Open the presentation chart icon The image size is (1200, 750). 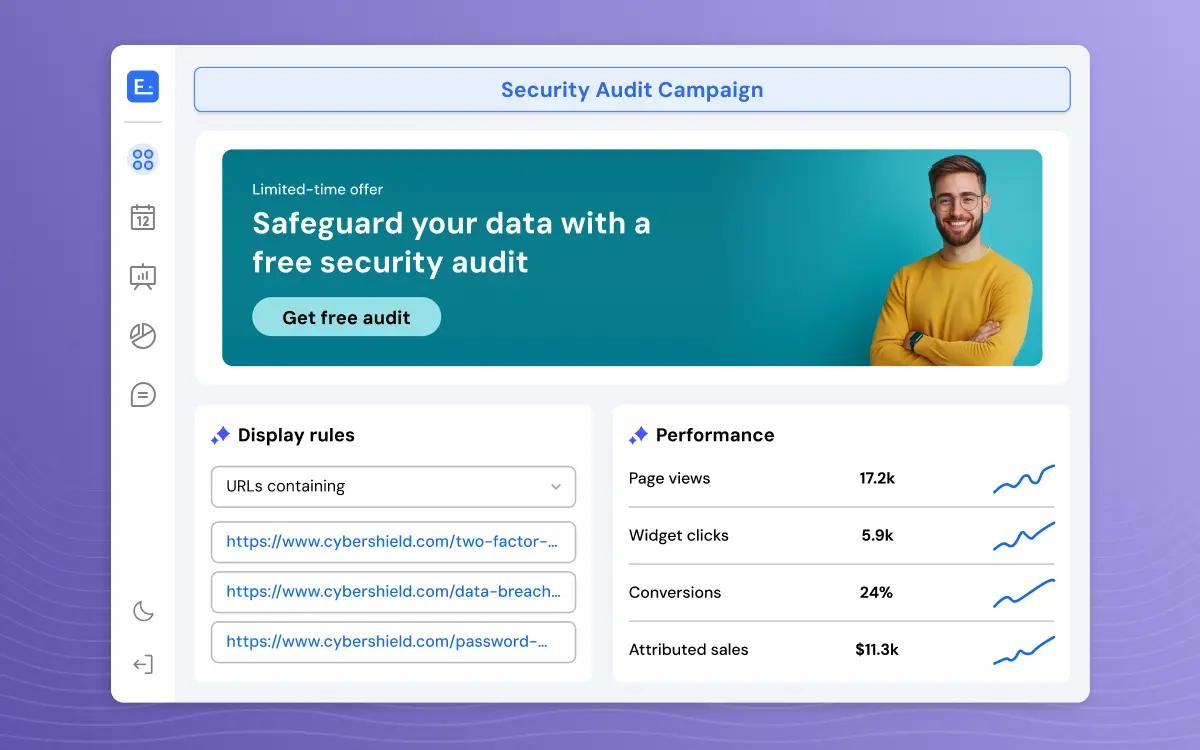[143, 276]
